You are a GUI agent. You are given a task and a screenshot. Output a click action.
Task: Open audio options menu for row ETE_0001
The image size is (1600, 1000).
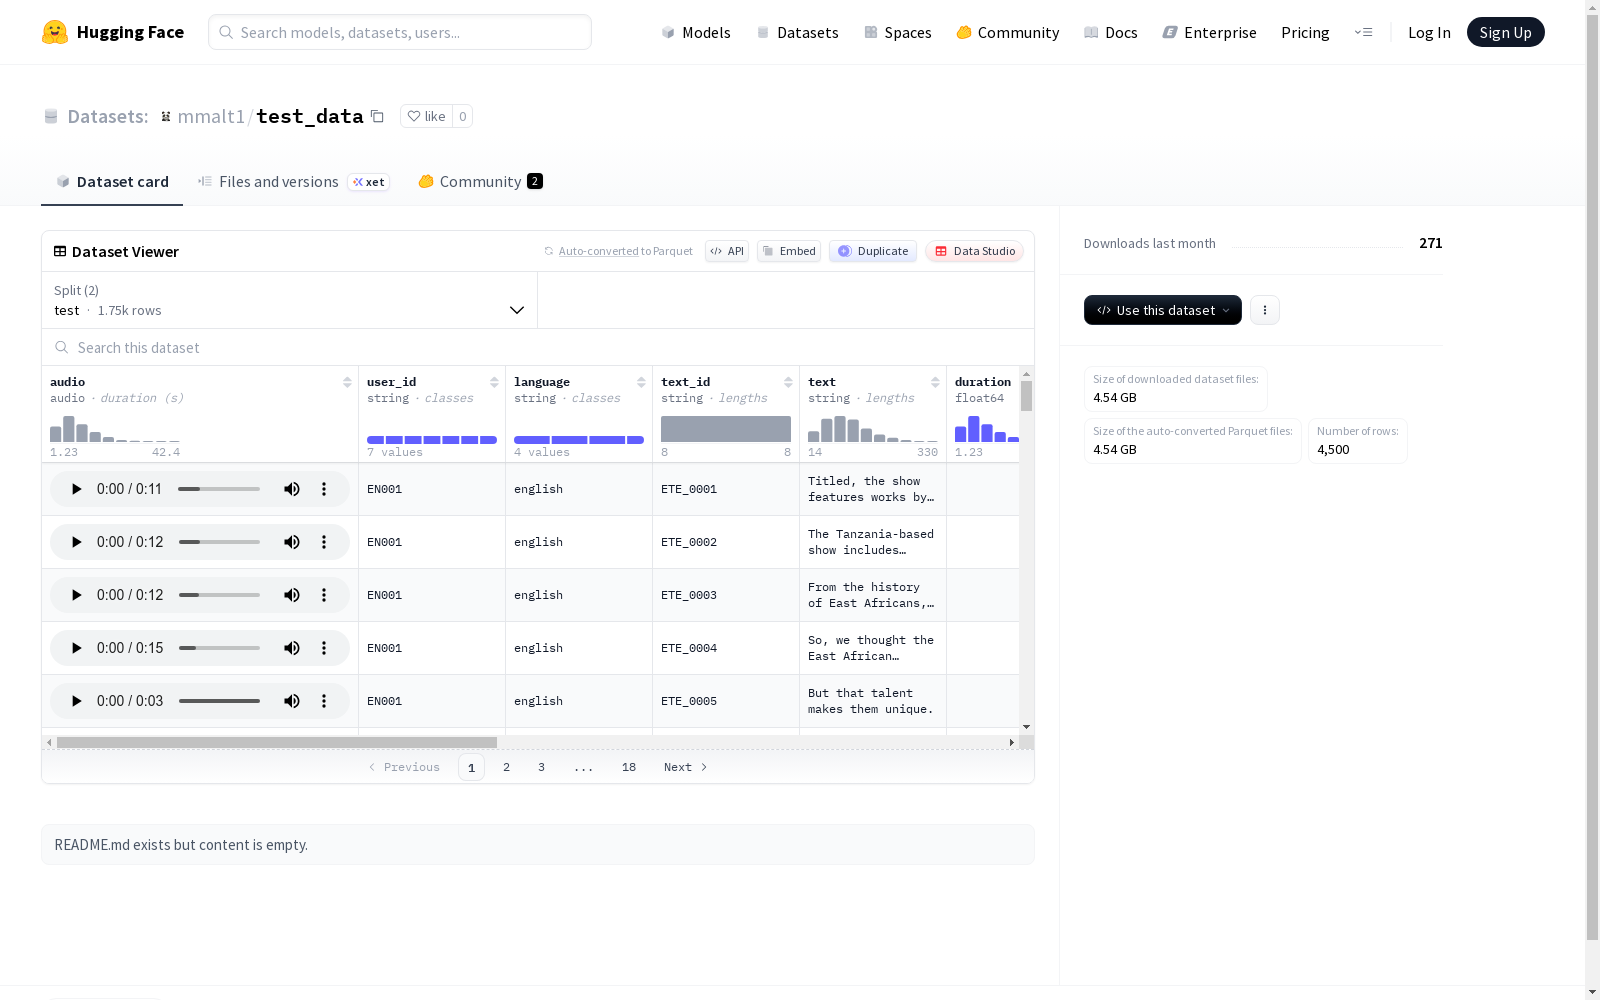324,489
